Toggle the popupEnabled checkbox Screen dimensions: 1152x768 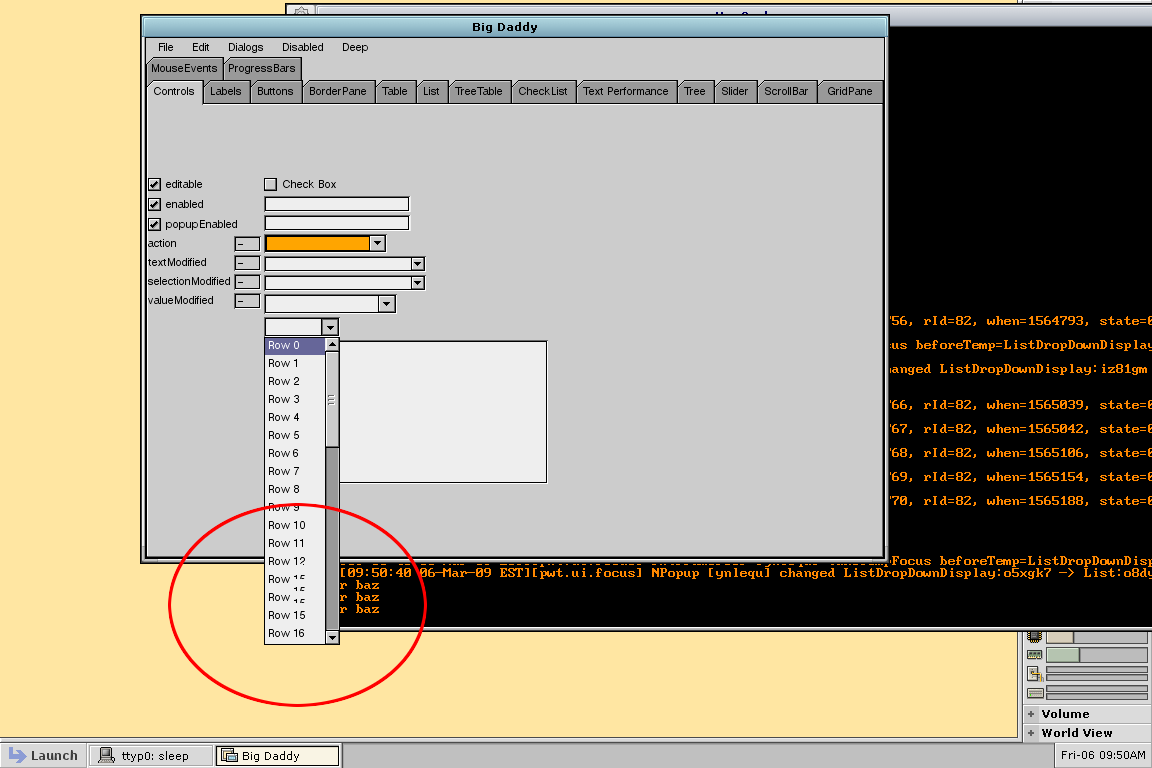pyautogui.click(x=154, y=224)
